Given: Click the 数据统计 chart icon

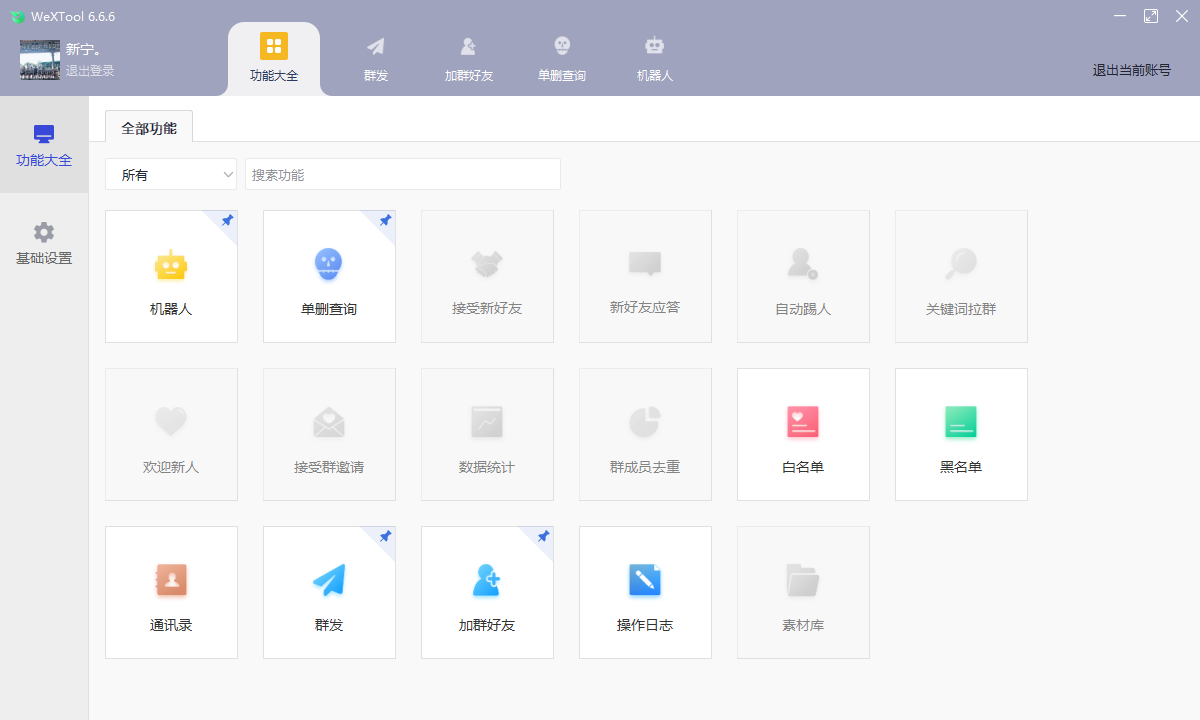Looking at the screenshot, I should click(487, 422).
